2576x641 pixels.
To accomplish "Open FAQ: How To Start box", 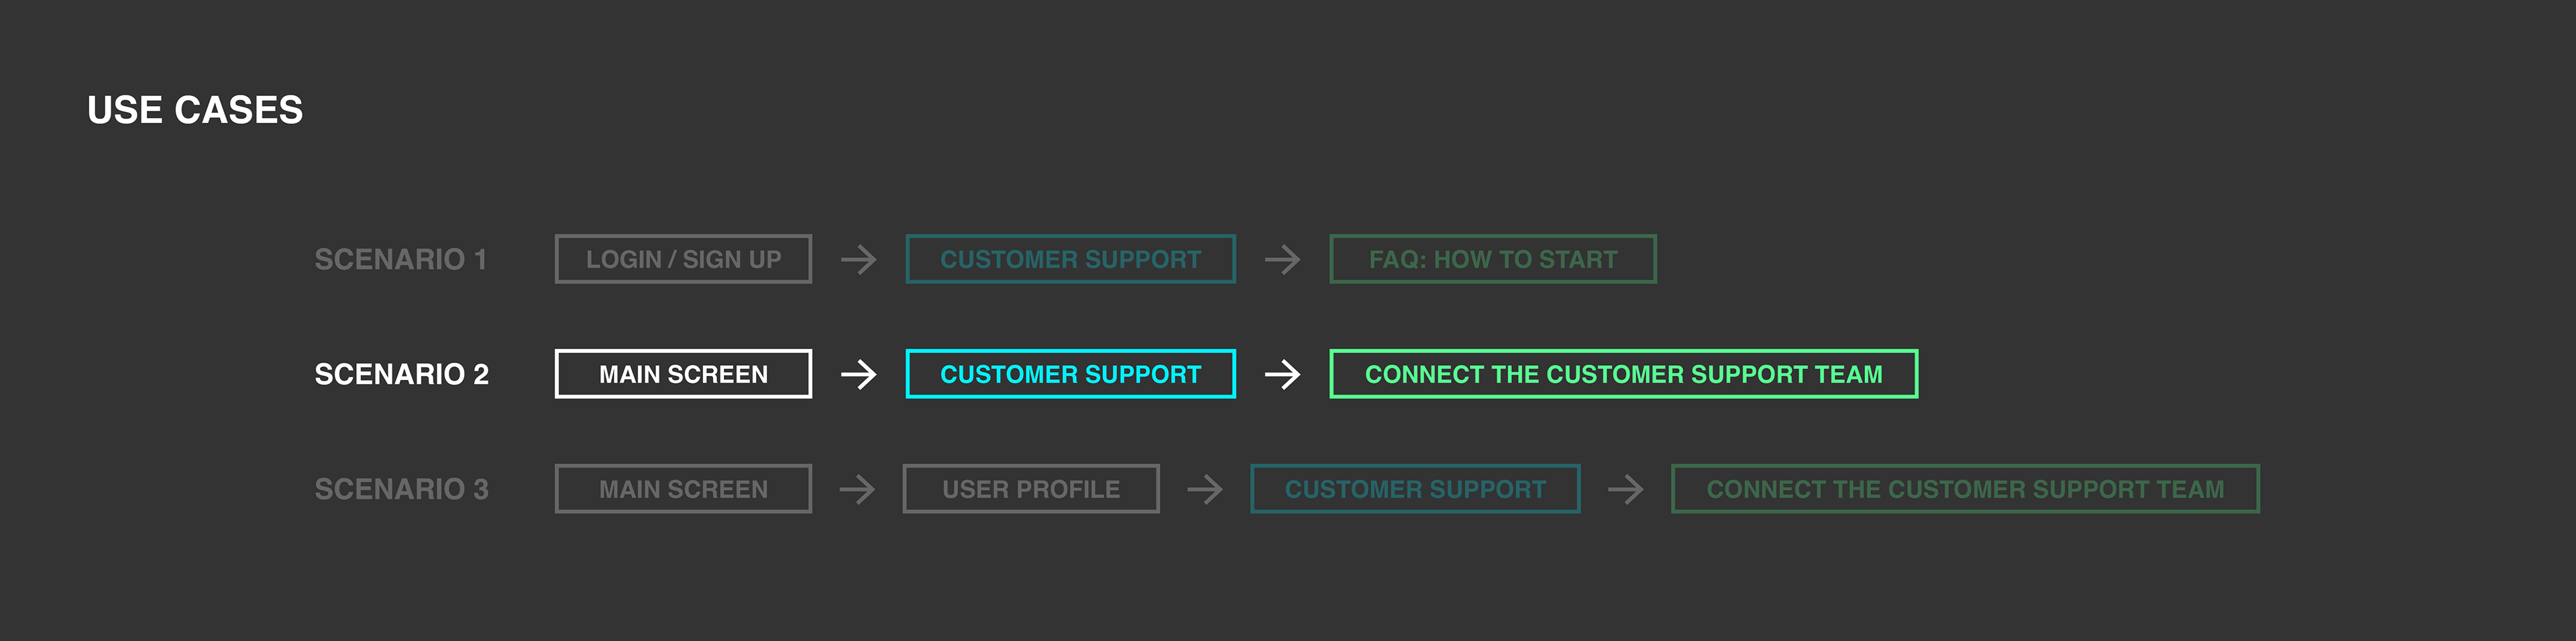I will (x=1493, y=260).
